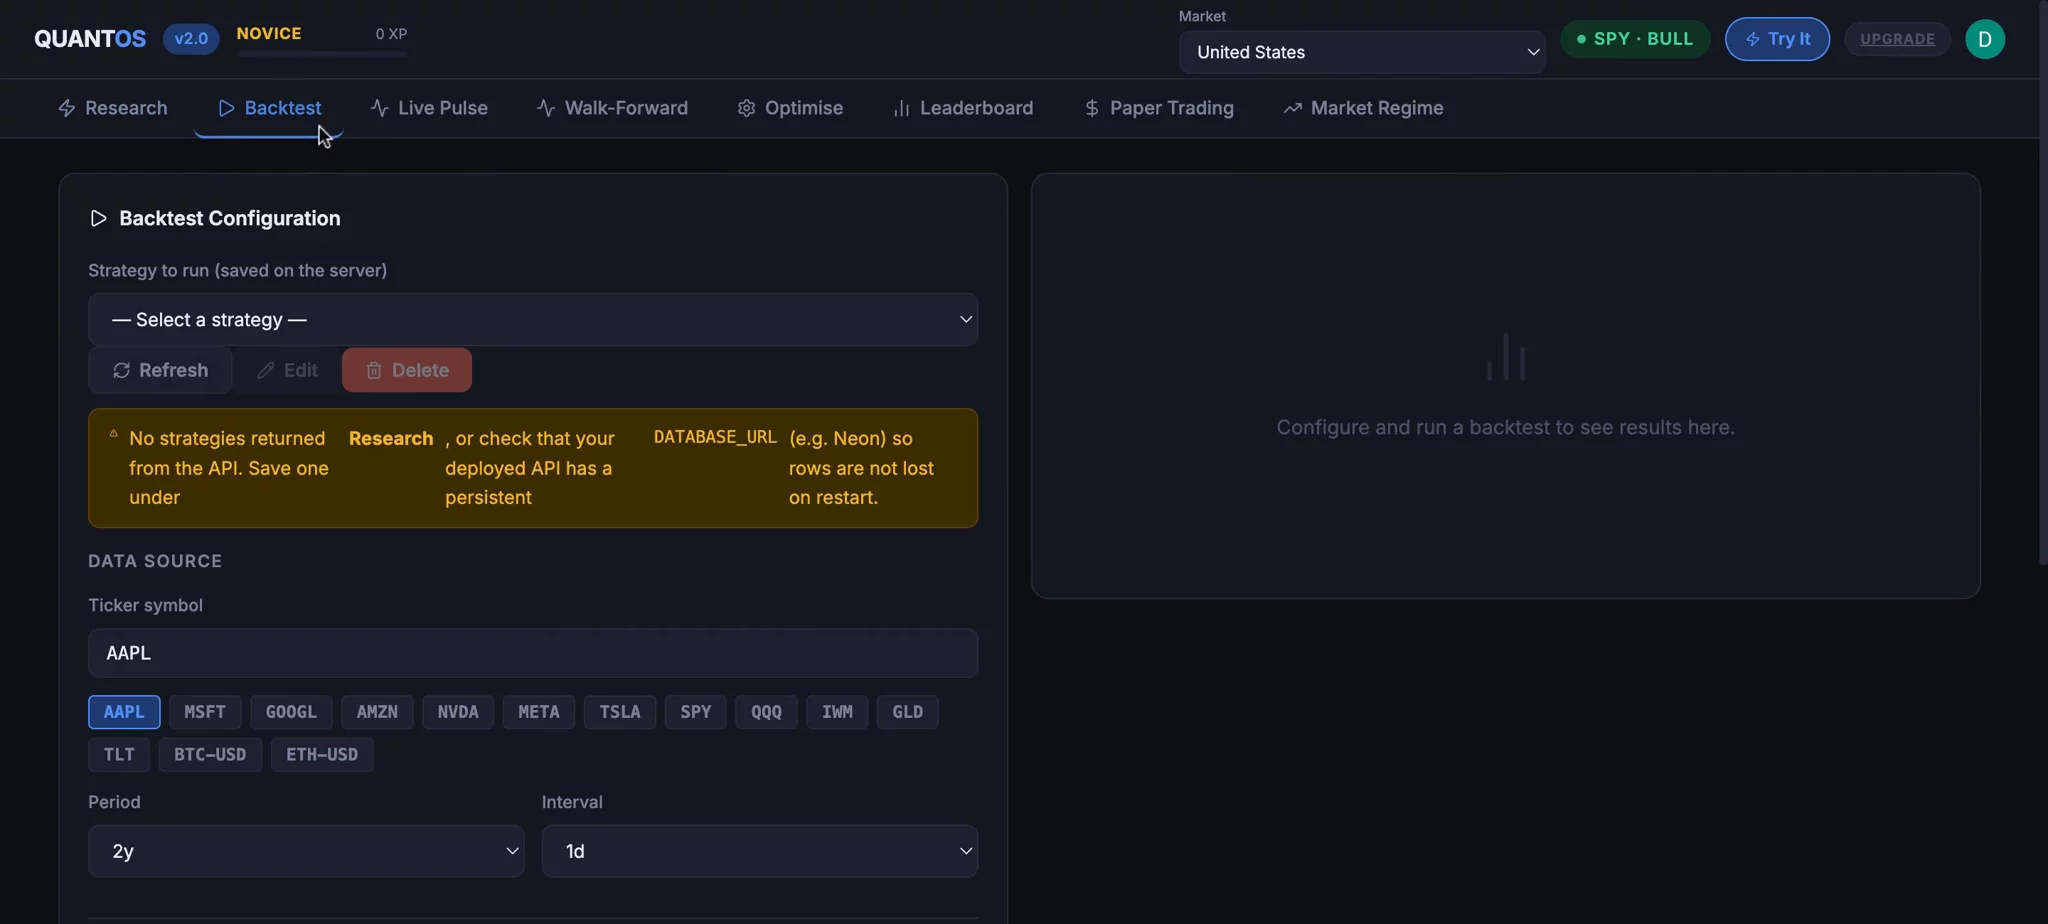The image size is (2048, 924).
Task: Choose the TLT ticker chip
Action: click(x=119, y=755)
